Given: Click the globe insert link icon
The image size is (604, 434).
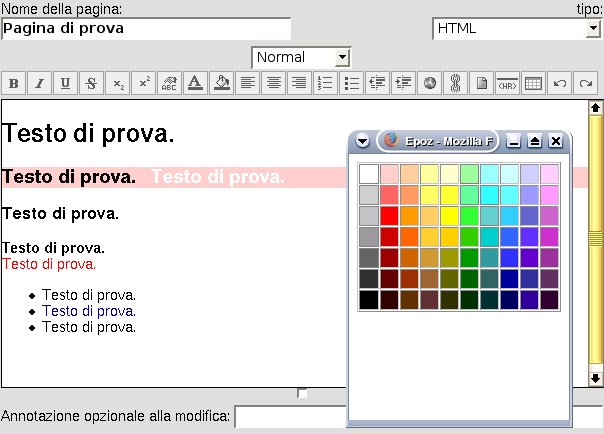Looking at the screenshot, I should tap(430, 83).
